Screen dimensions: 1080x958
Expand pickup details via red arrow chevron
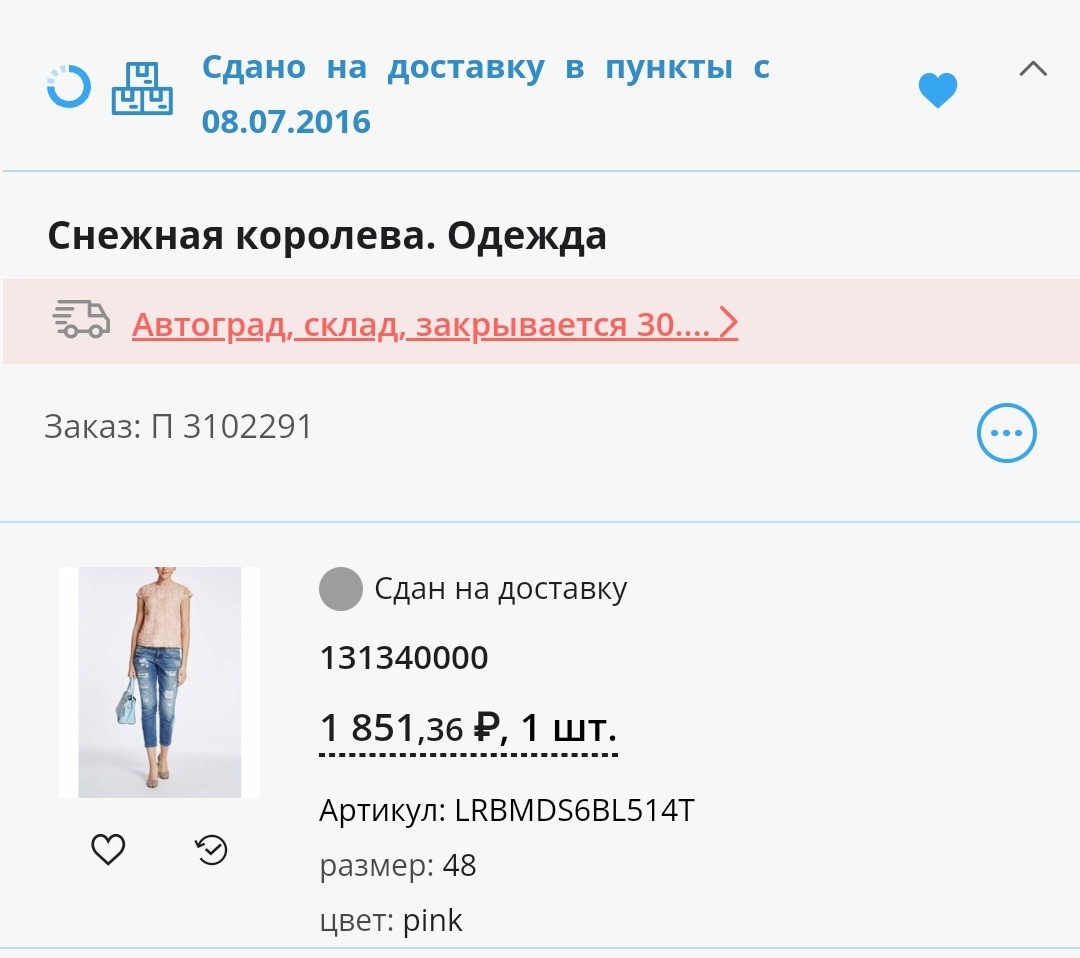pos(728,323)
